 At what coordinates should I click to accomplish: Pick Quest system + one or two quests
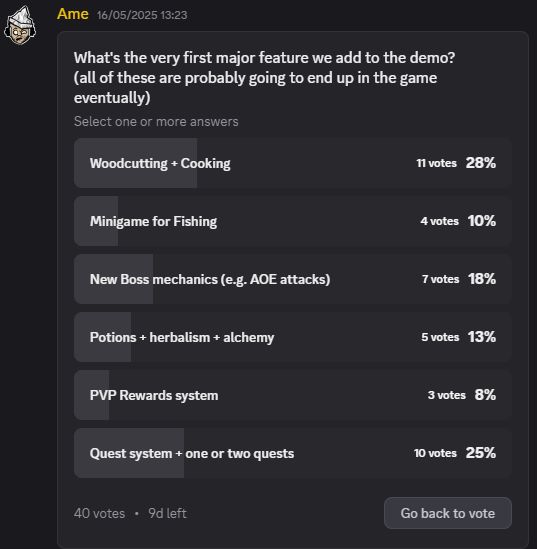[293, 453]
